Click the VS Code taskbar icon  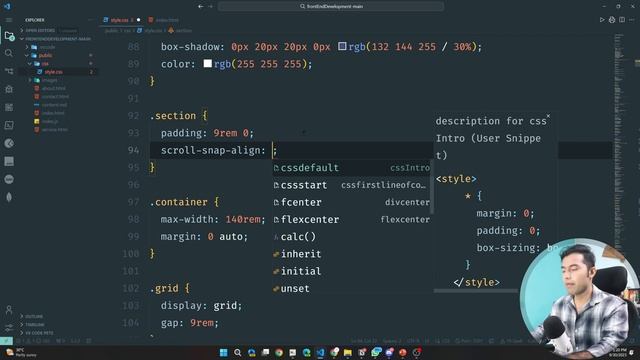pos(320,353)
